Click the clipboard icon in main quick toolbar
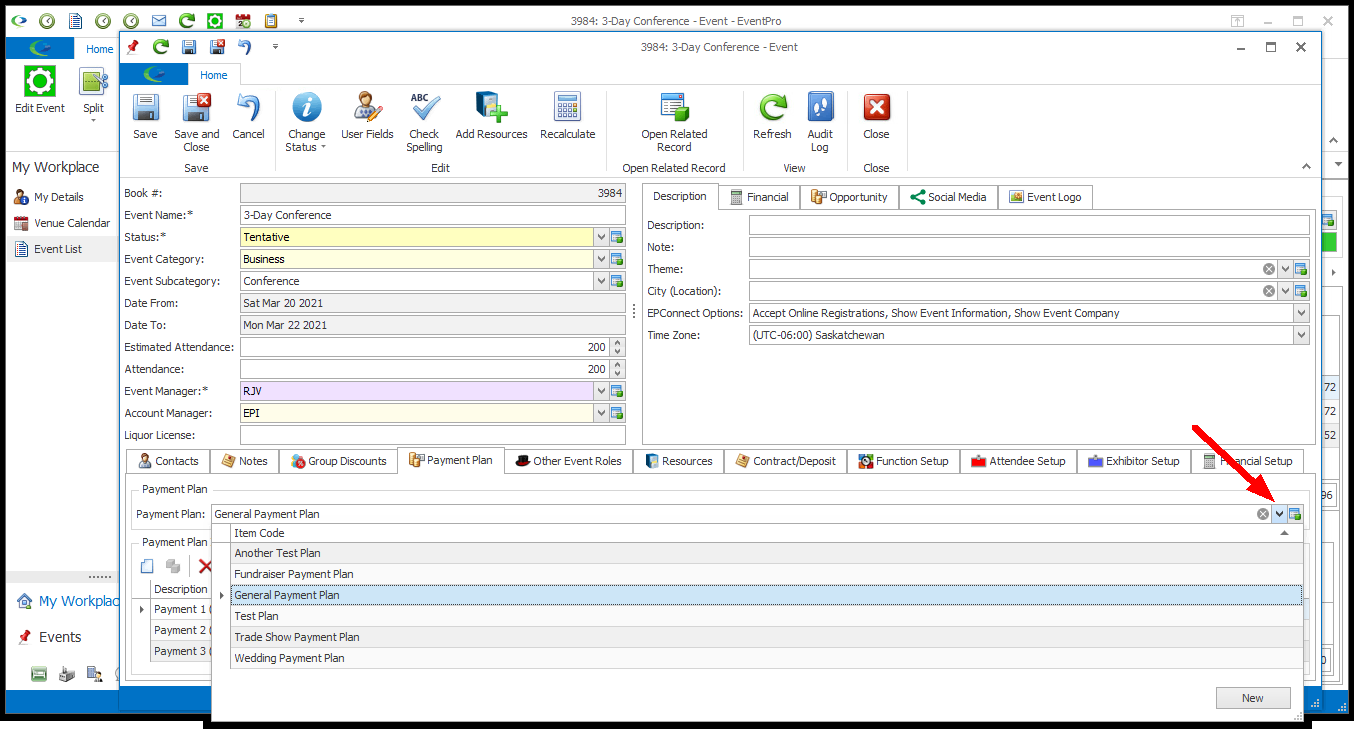This screenshot has height=729, width=1354. coord(271,20)
